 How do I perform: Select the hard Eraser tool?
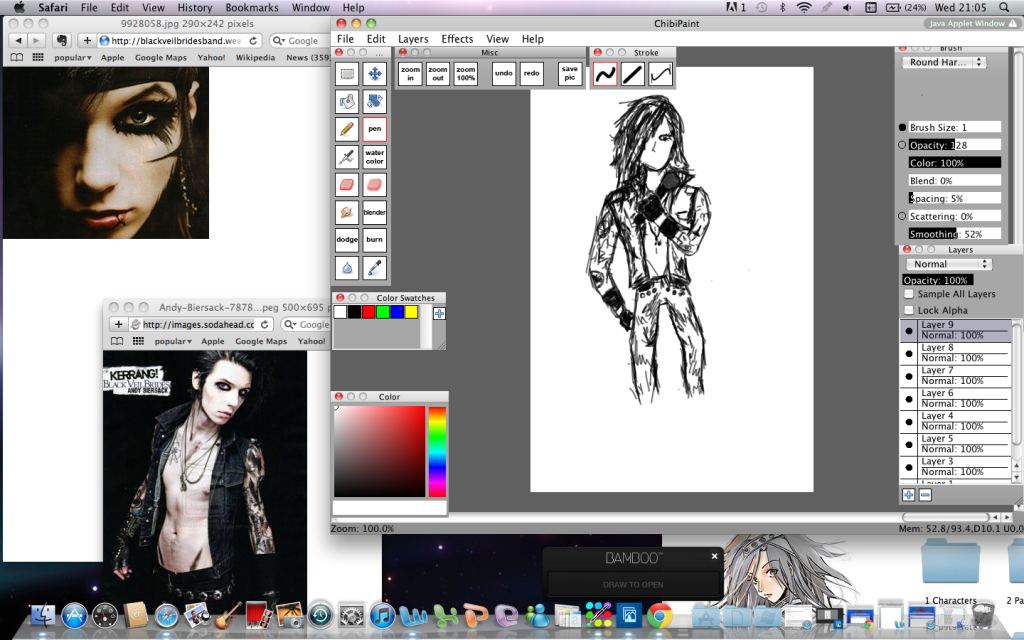(x=347, y=185)
